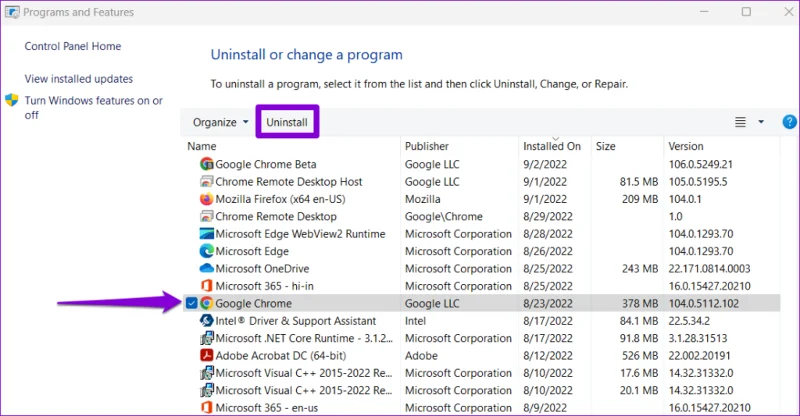Click the Visual C++ icon, 17.6 MB row
The image size is (800, 416).
click(207, 373)
